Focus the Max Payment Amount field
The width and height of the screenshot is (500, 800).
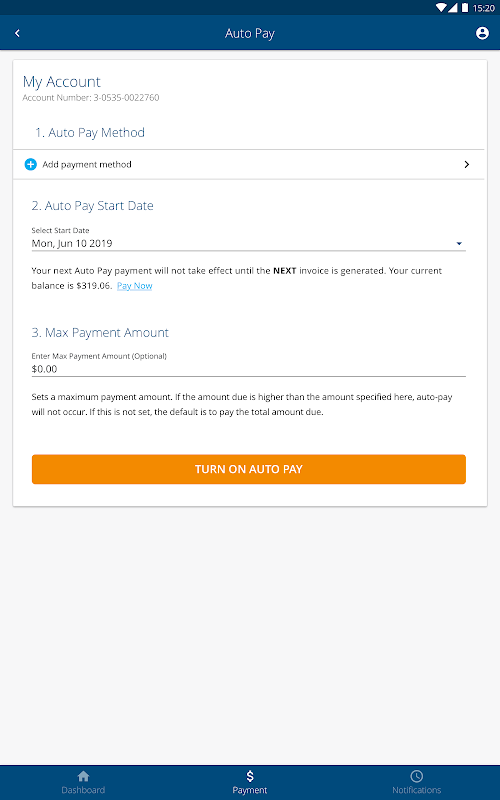248,369
